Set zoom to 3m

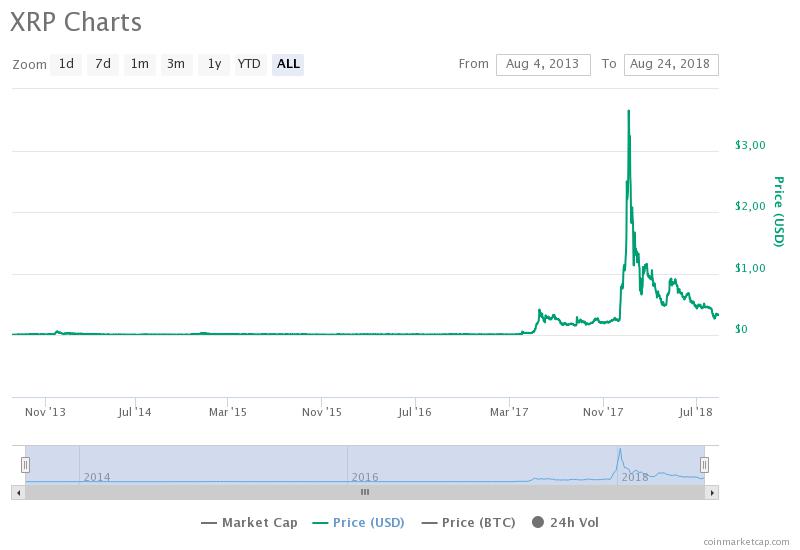(x=177, y=64)
